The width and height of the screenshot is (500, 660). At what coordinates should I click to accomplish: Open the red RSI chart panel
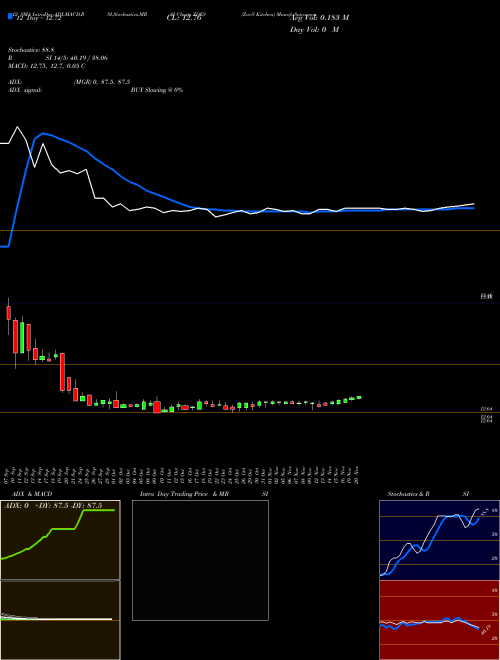(x=439, y=620)
